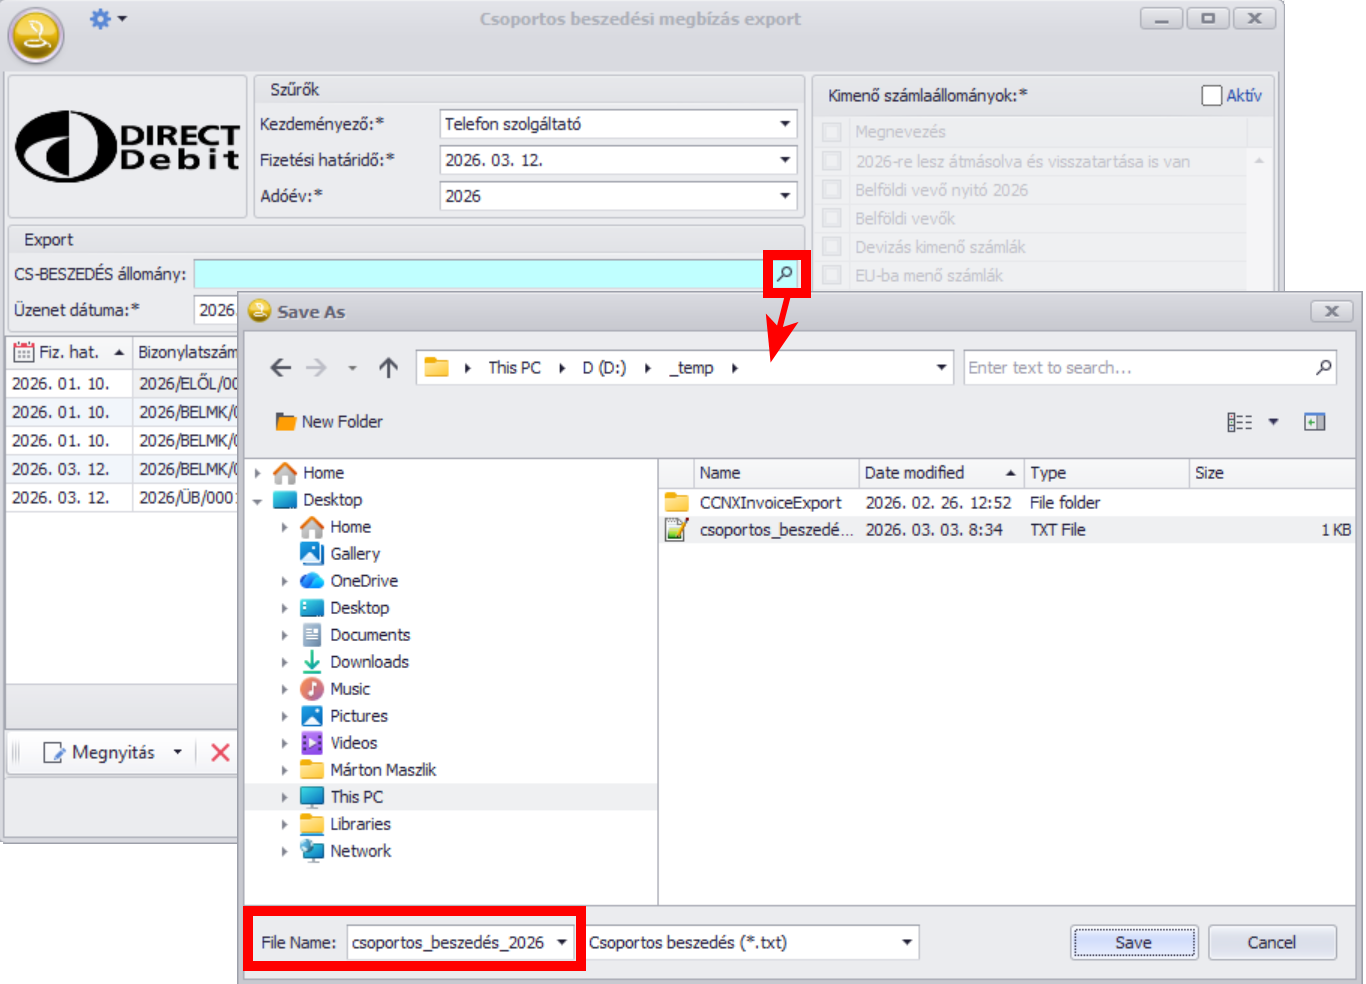Click the File Name input field
This screenshot has width=1366, height=984.
448,942
